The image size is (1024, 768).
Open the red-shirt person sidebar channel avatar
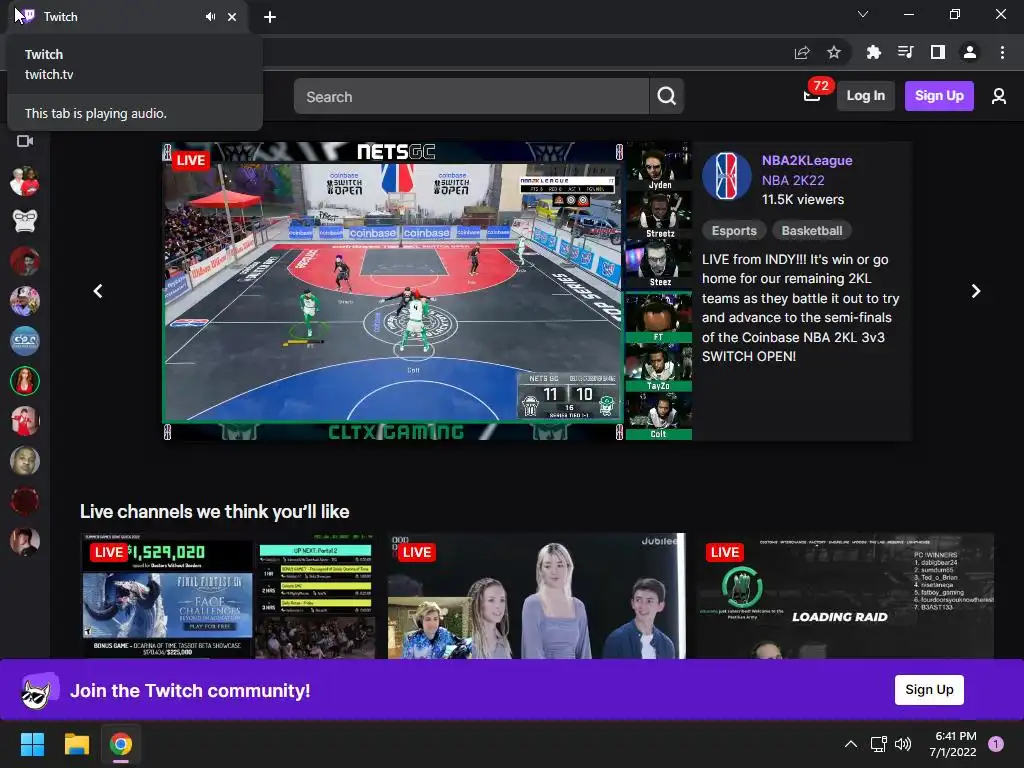[25, 421]
